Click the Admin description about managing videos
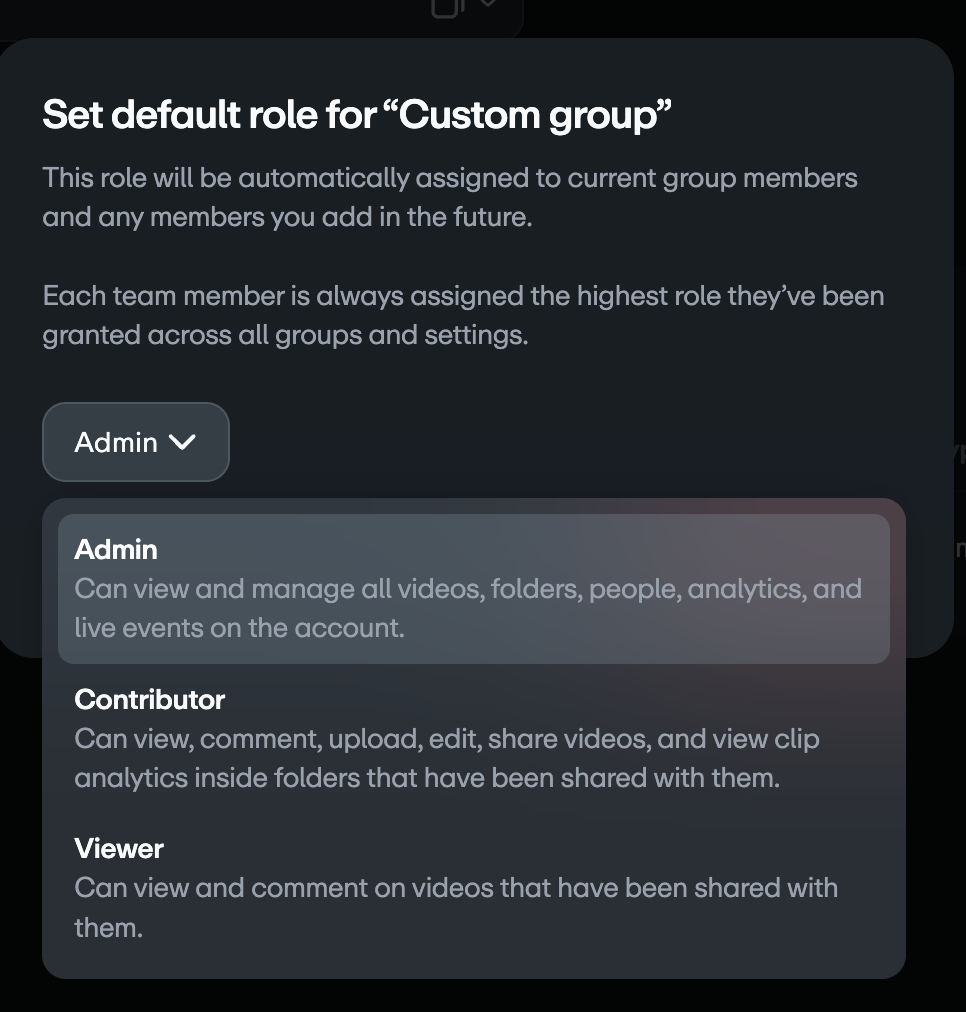This screenshot has width=966, height=1012. 467,608
